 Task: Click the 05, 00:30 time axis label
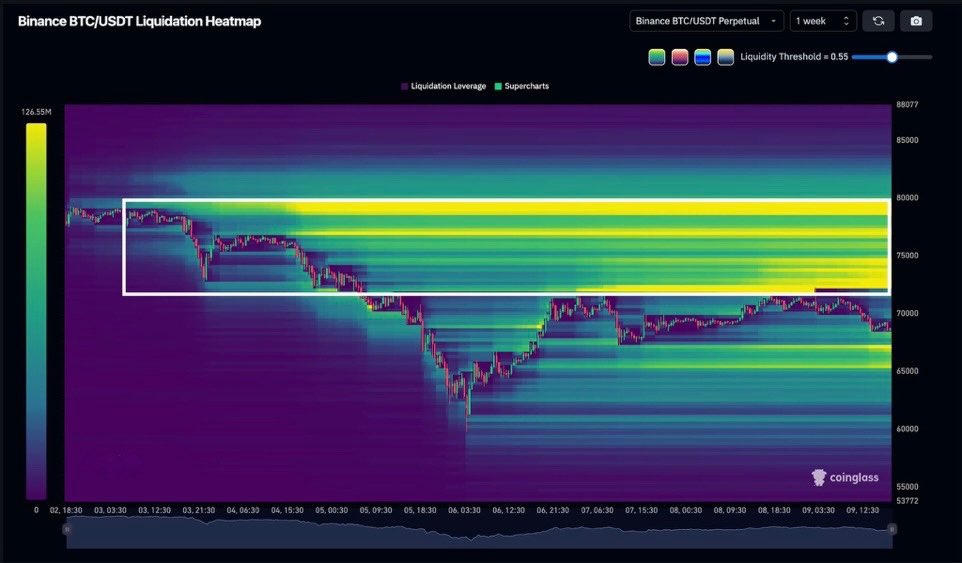click(x=332, y=510)
